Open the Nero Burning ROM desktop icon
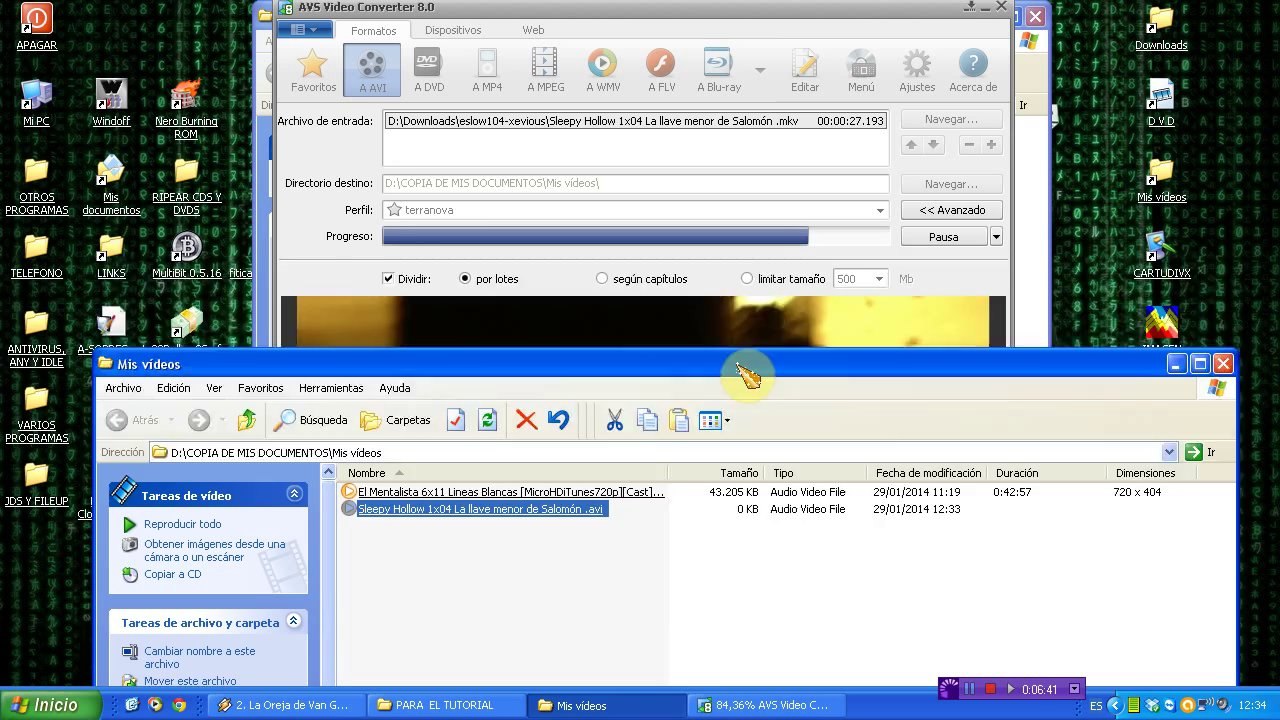The image size is (1280, 720). 186,108
